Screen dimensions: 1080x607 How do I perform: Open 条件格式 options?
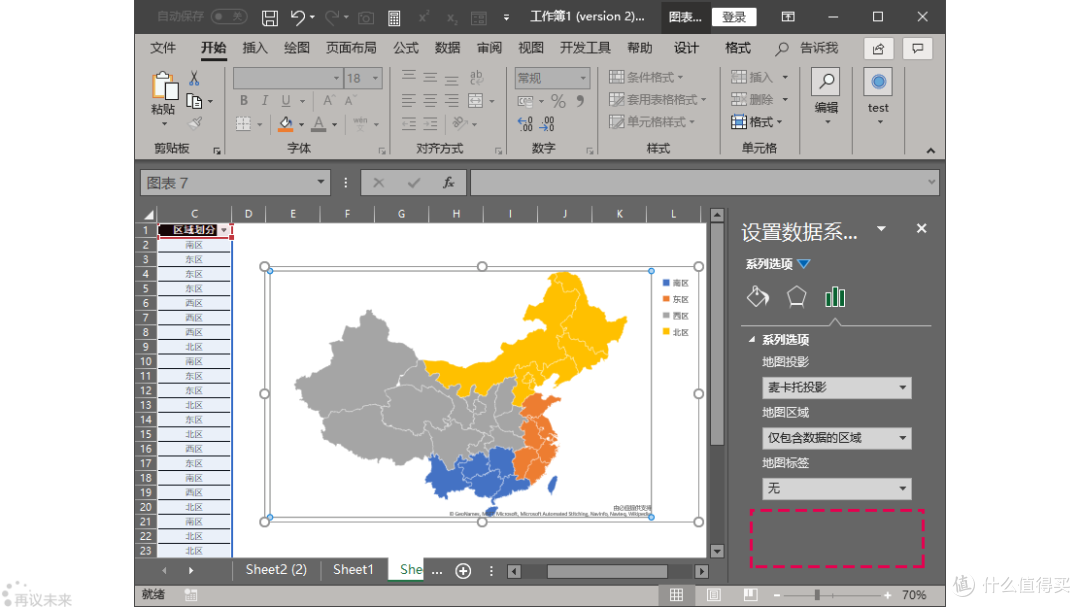646,77
